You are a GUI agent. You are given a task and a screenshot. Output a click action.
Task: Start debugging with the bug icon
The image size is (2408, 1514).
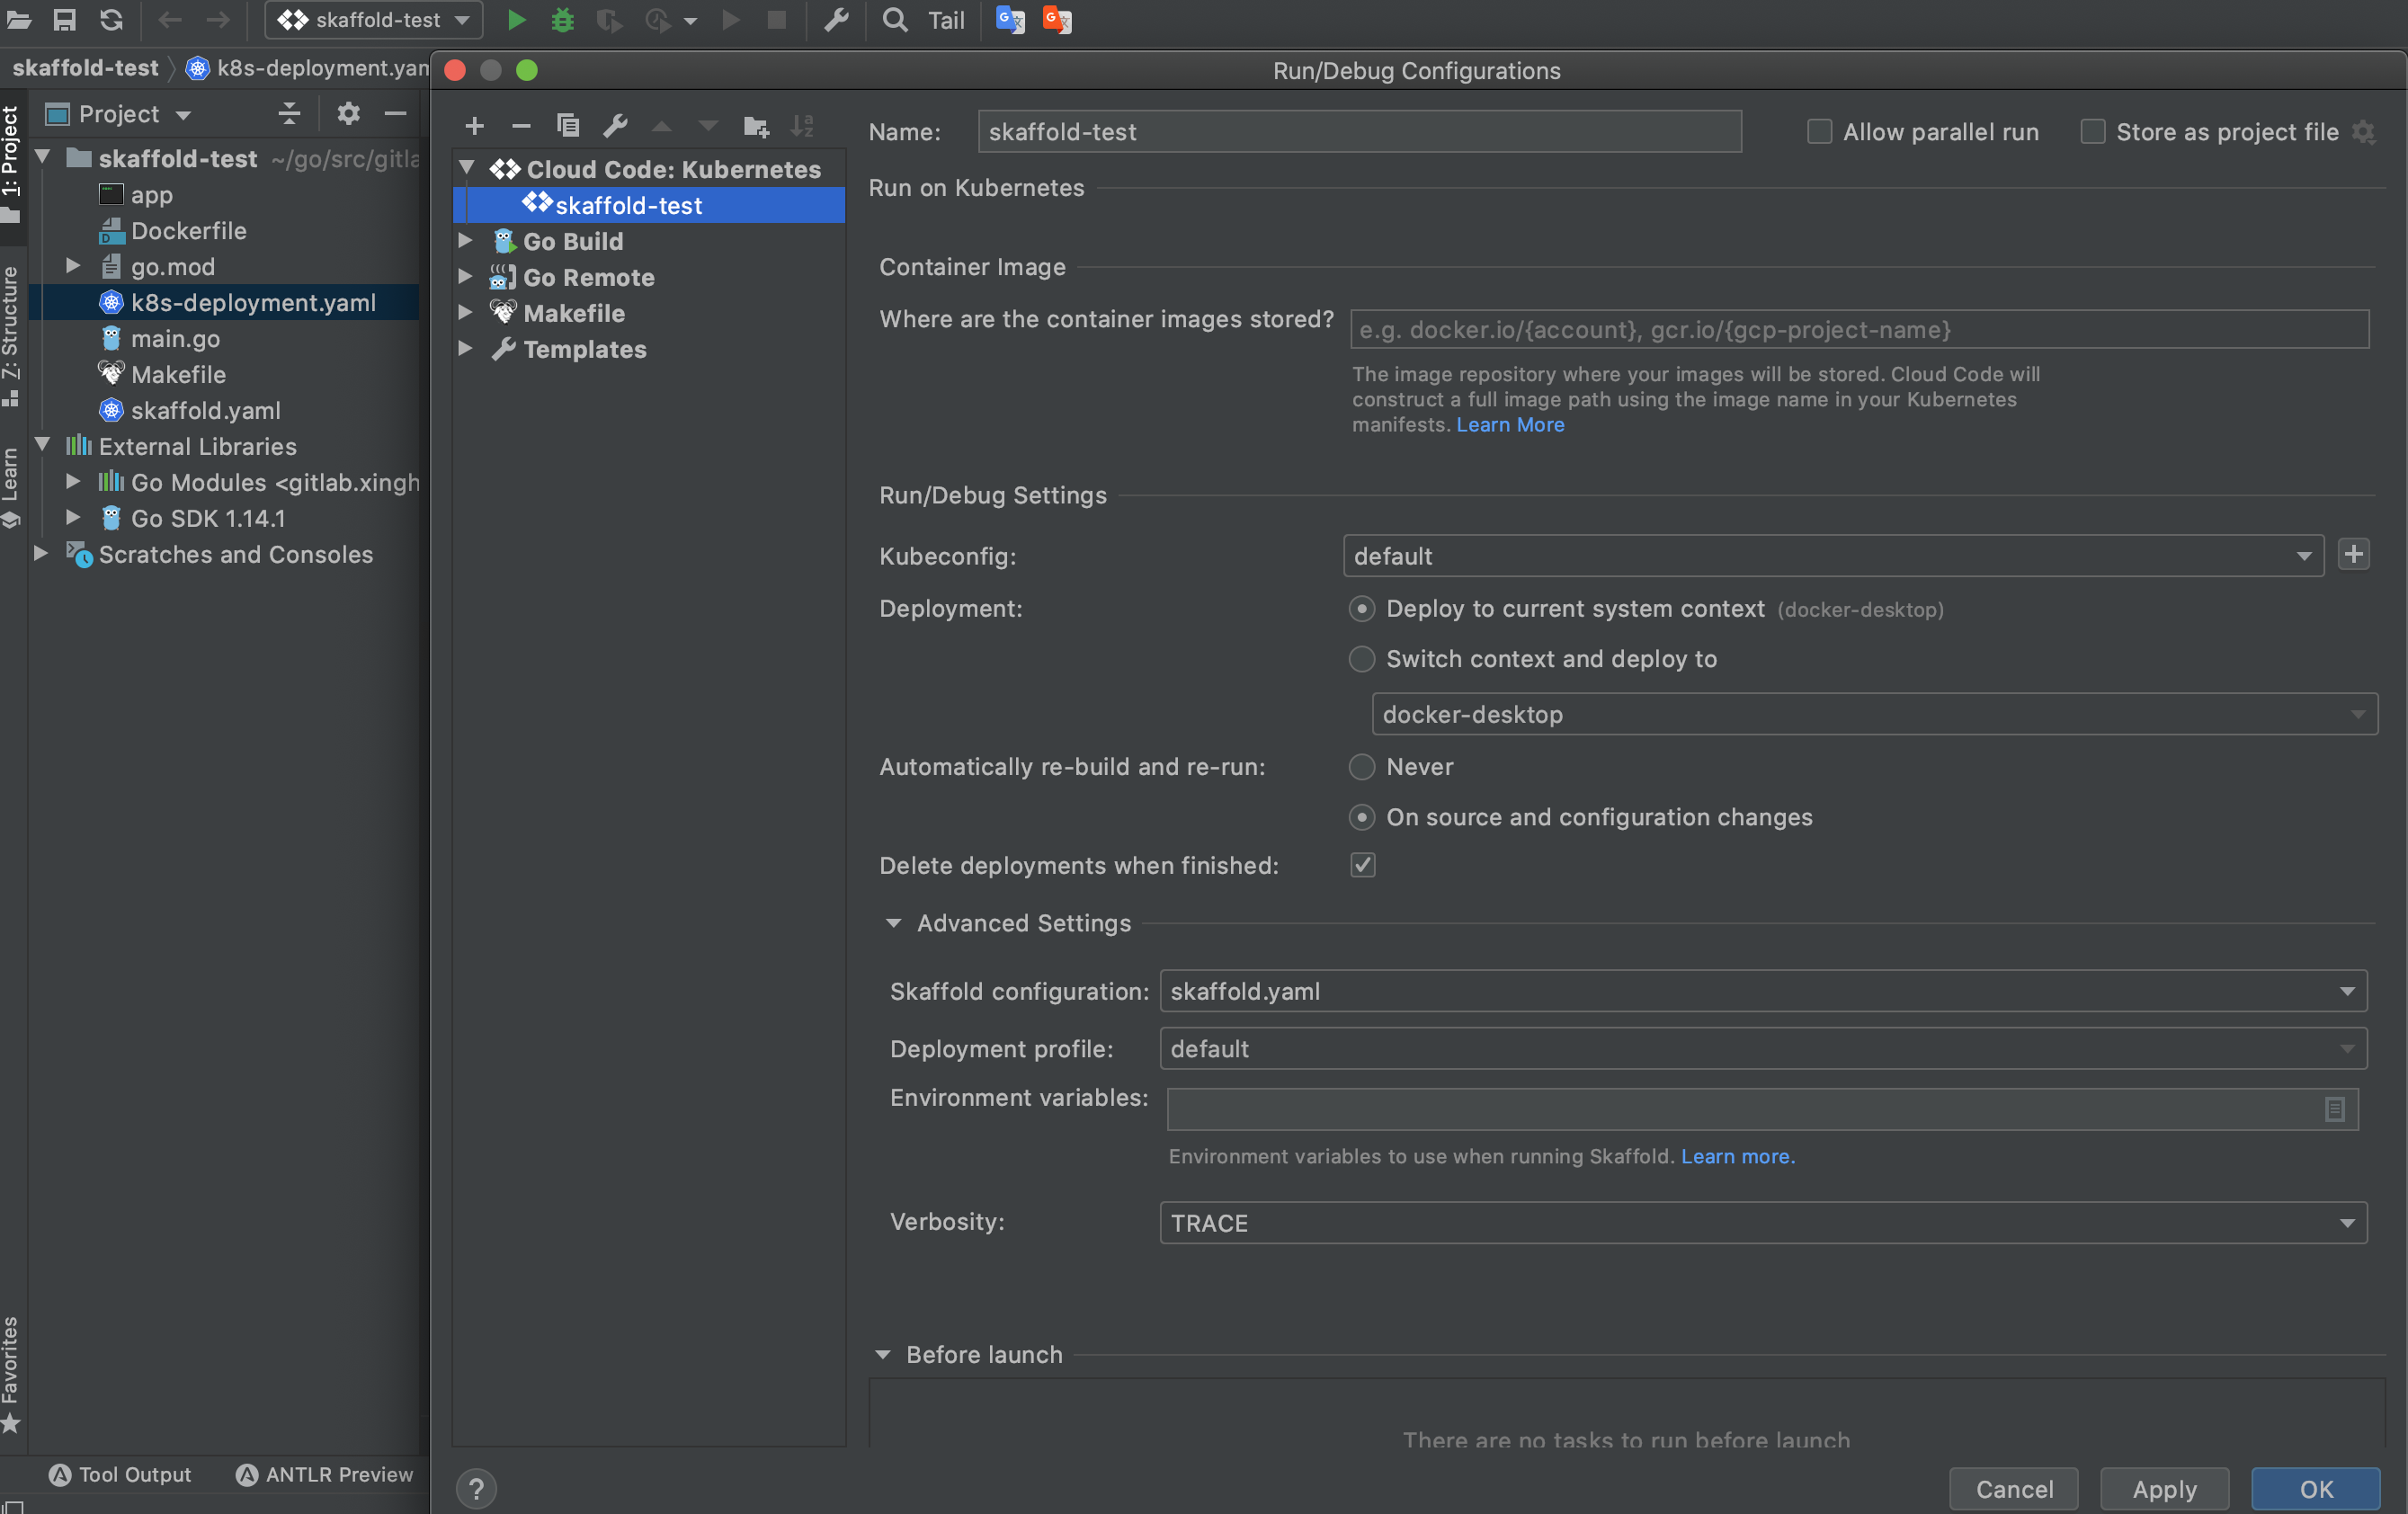coord(562,20)
